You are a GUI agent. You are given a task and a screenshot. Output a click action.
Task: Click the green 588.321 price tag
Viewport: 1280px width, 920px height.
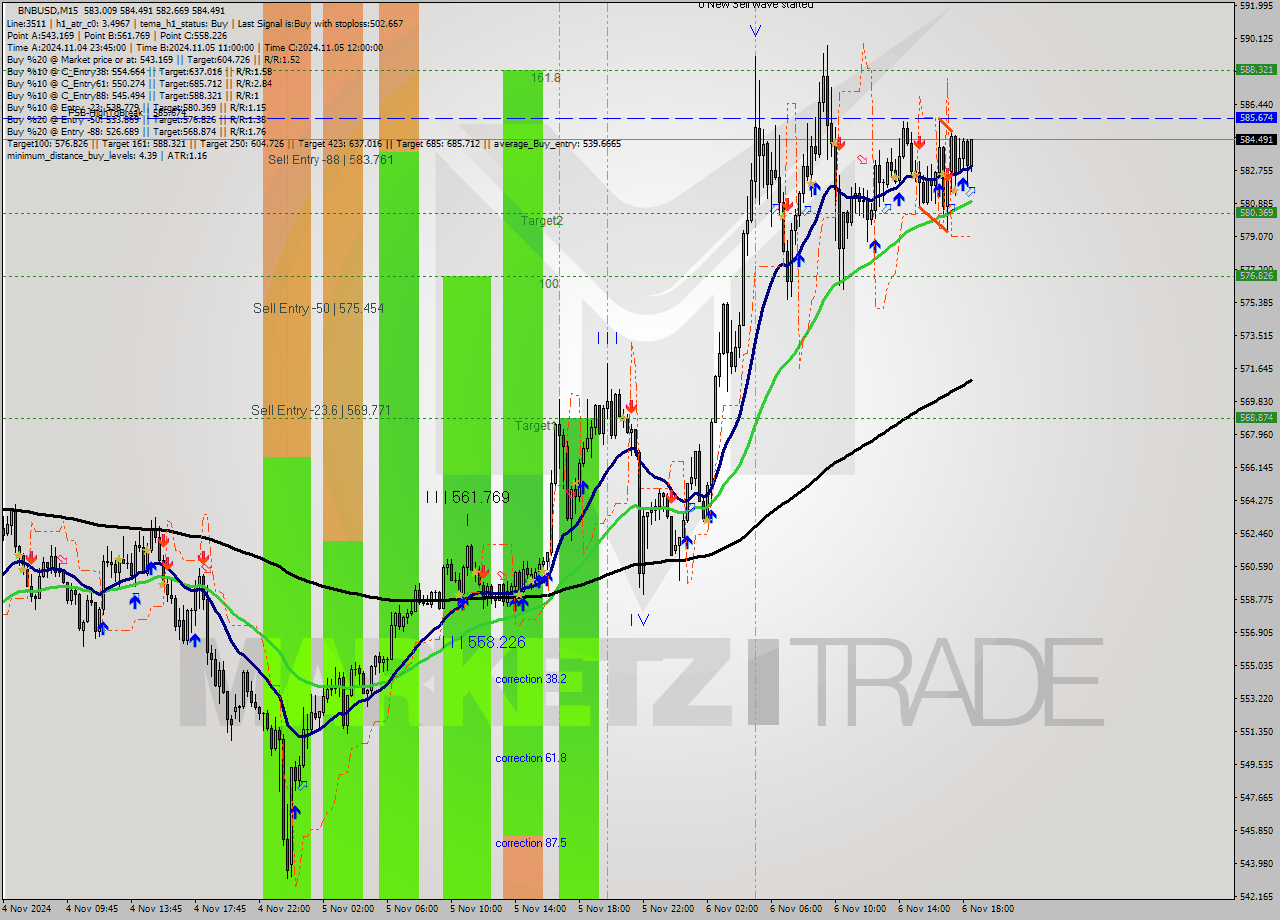pyautogui.click(x=1256, y=70)
